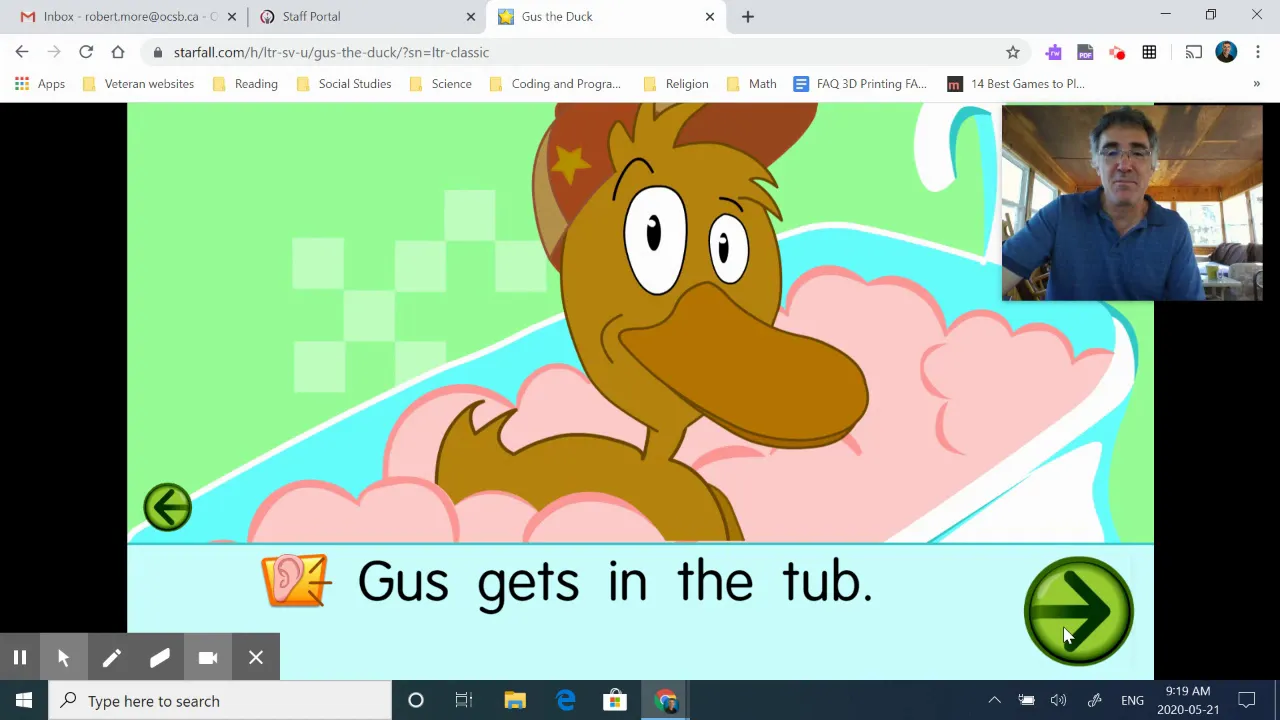Show hidden system tray icons
The width and height of the screenshot is (1280, 720).
click(994, 701)
